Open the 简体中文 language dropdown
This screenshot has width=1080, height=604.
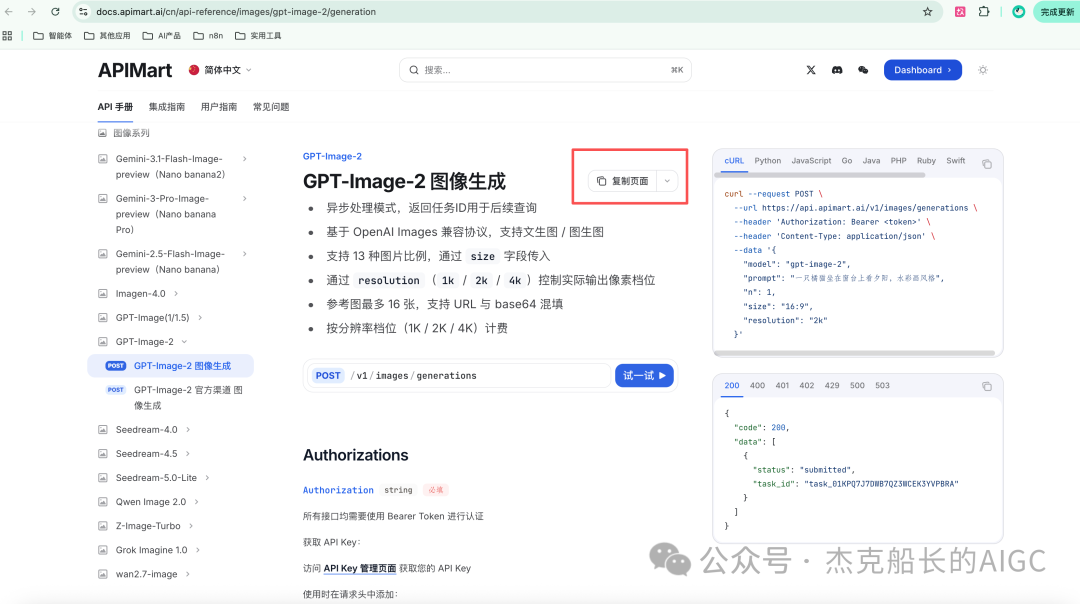(x=220, y=70)
